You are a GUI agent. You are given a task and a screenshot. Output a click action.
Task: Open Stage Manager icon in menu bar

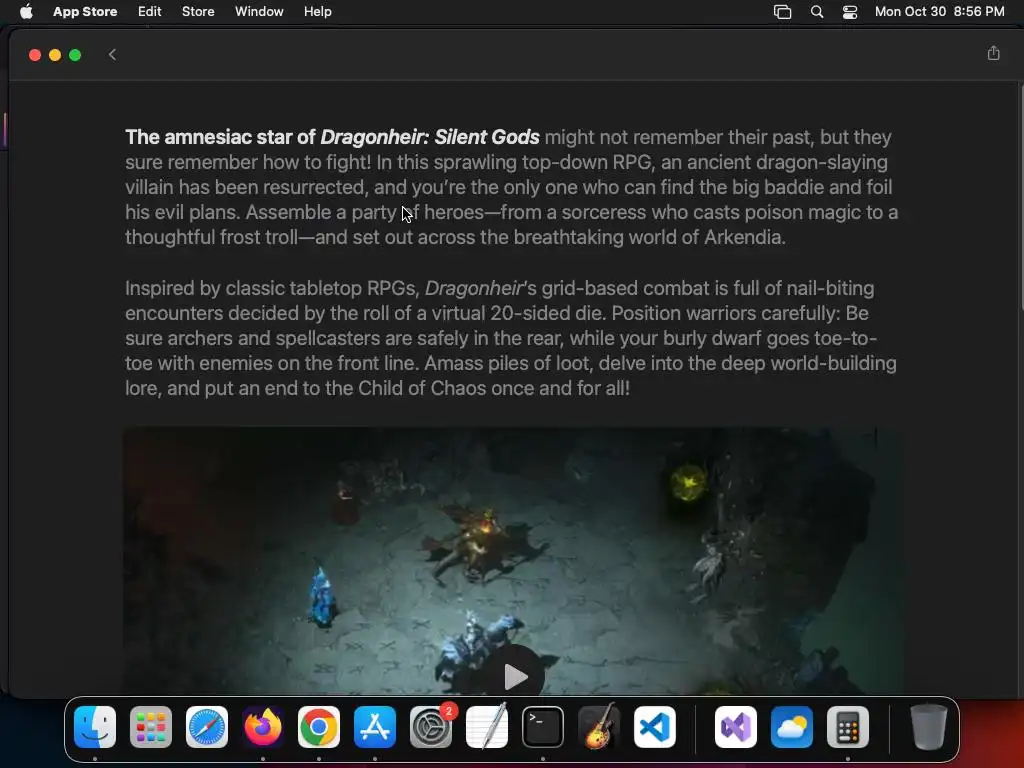tap(782, 12)
